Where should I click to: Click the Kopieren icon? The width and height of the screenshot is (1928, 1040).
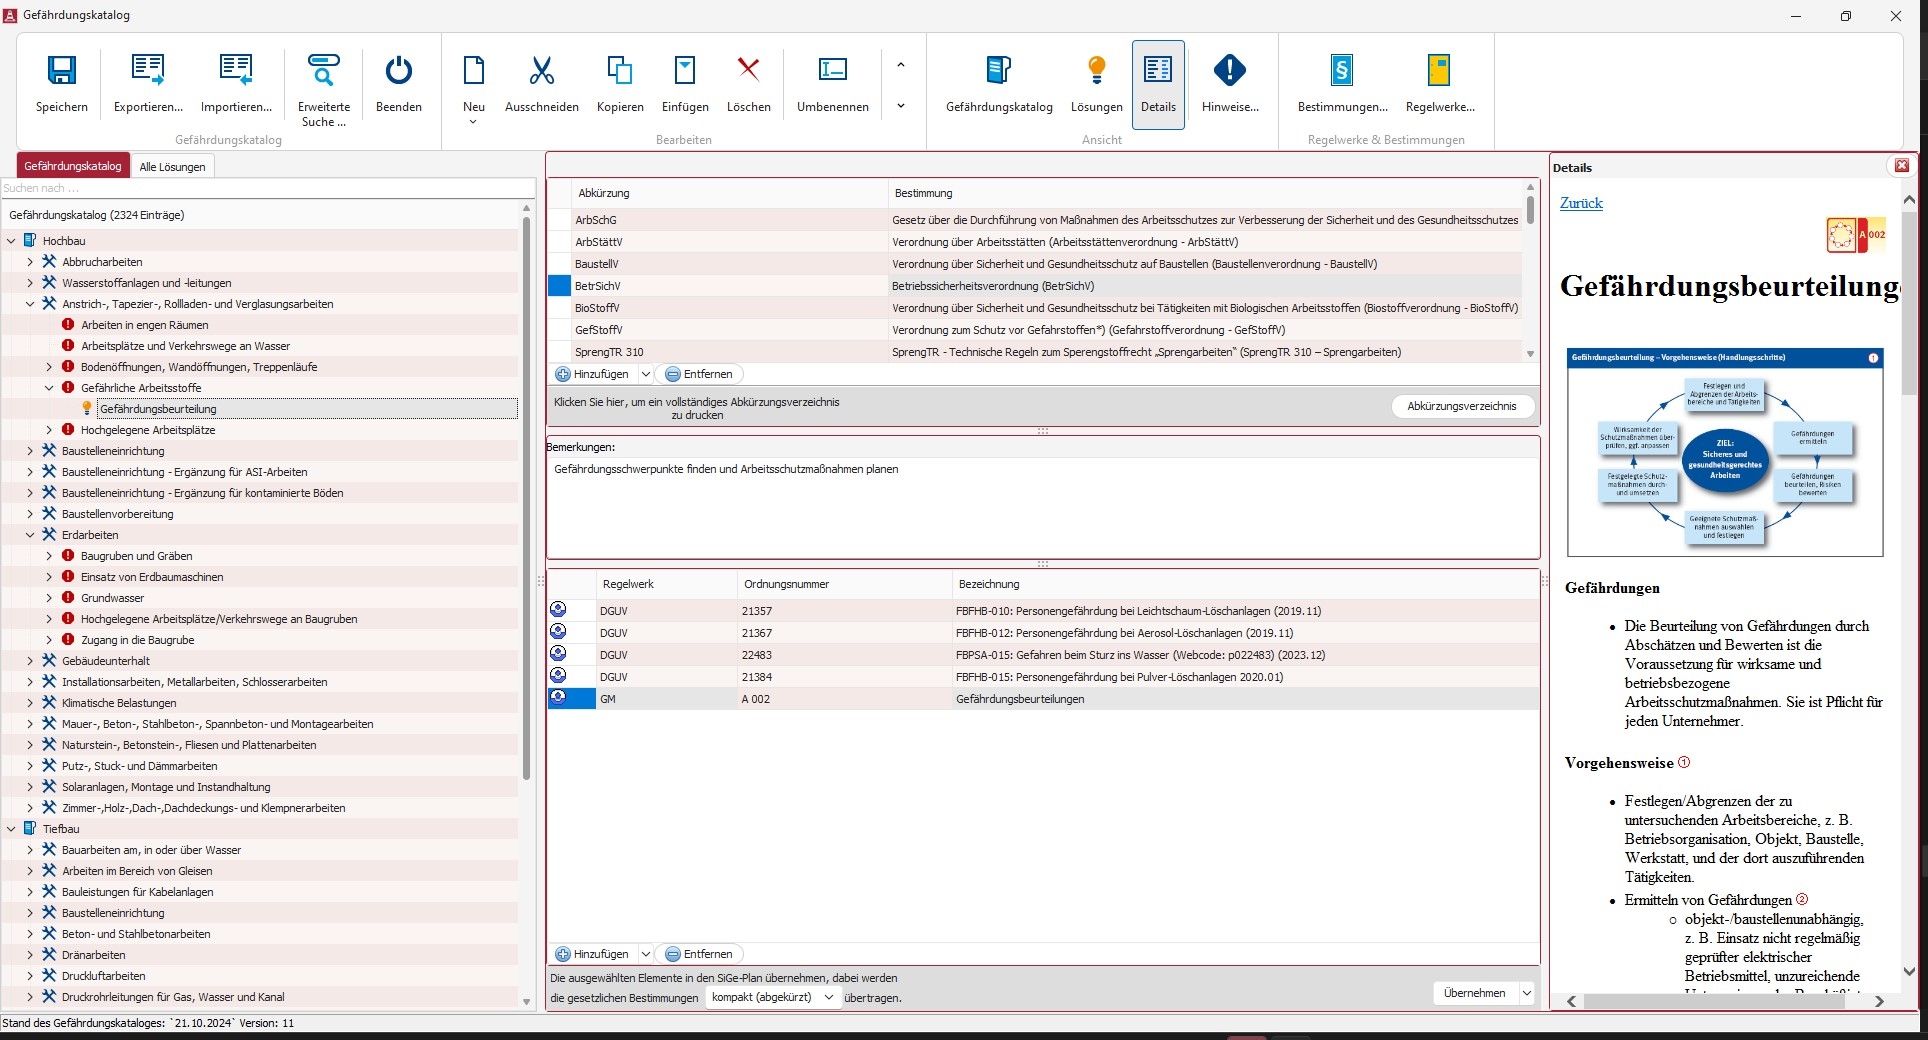click(x=620, y=70)
